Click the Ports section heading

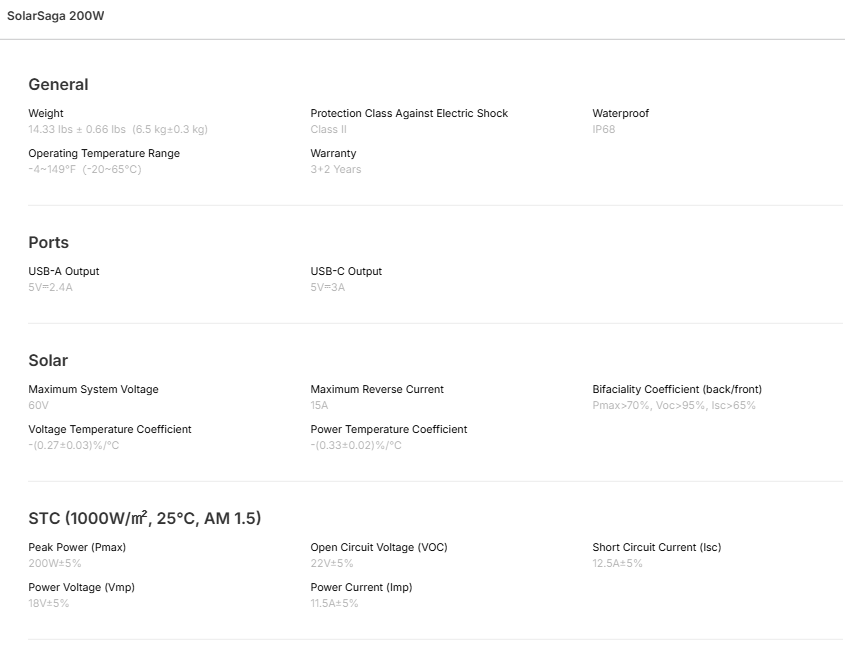point(48,243)
